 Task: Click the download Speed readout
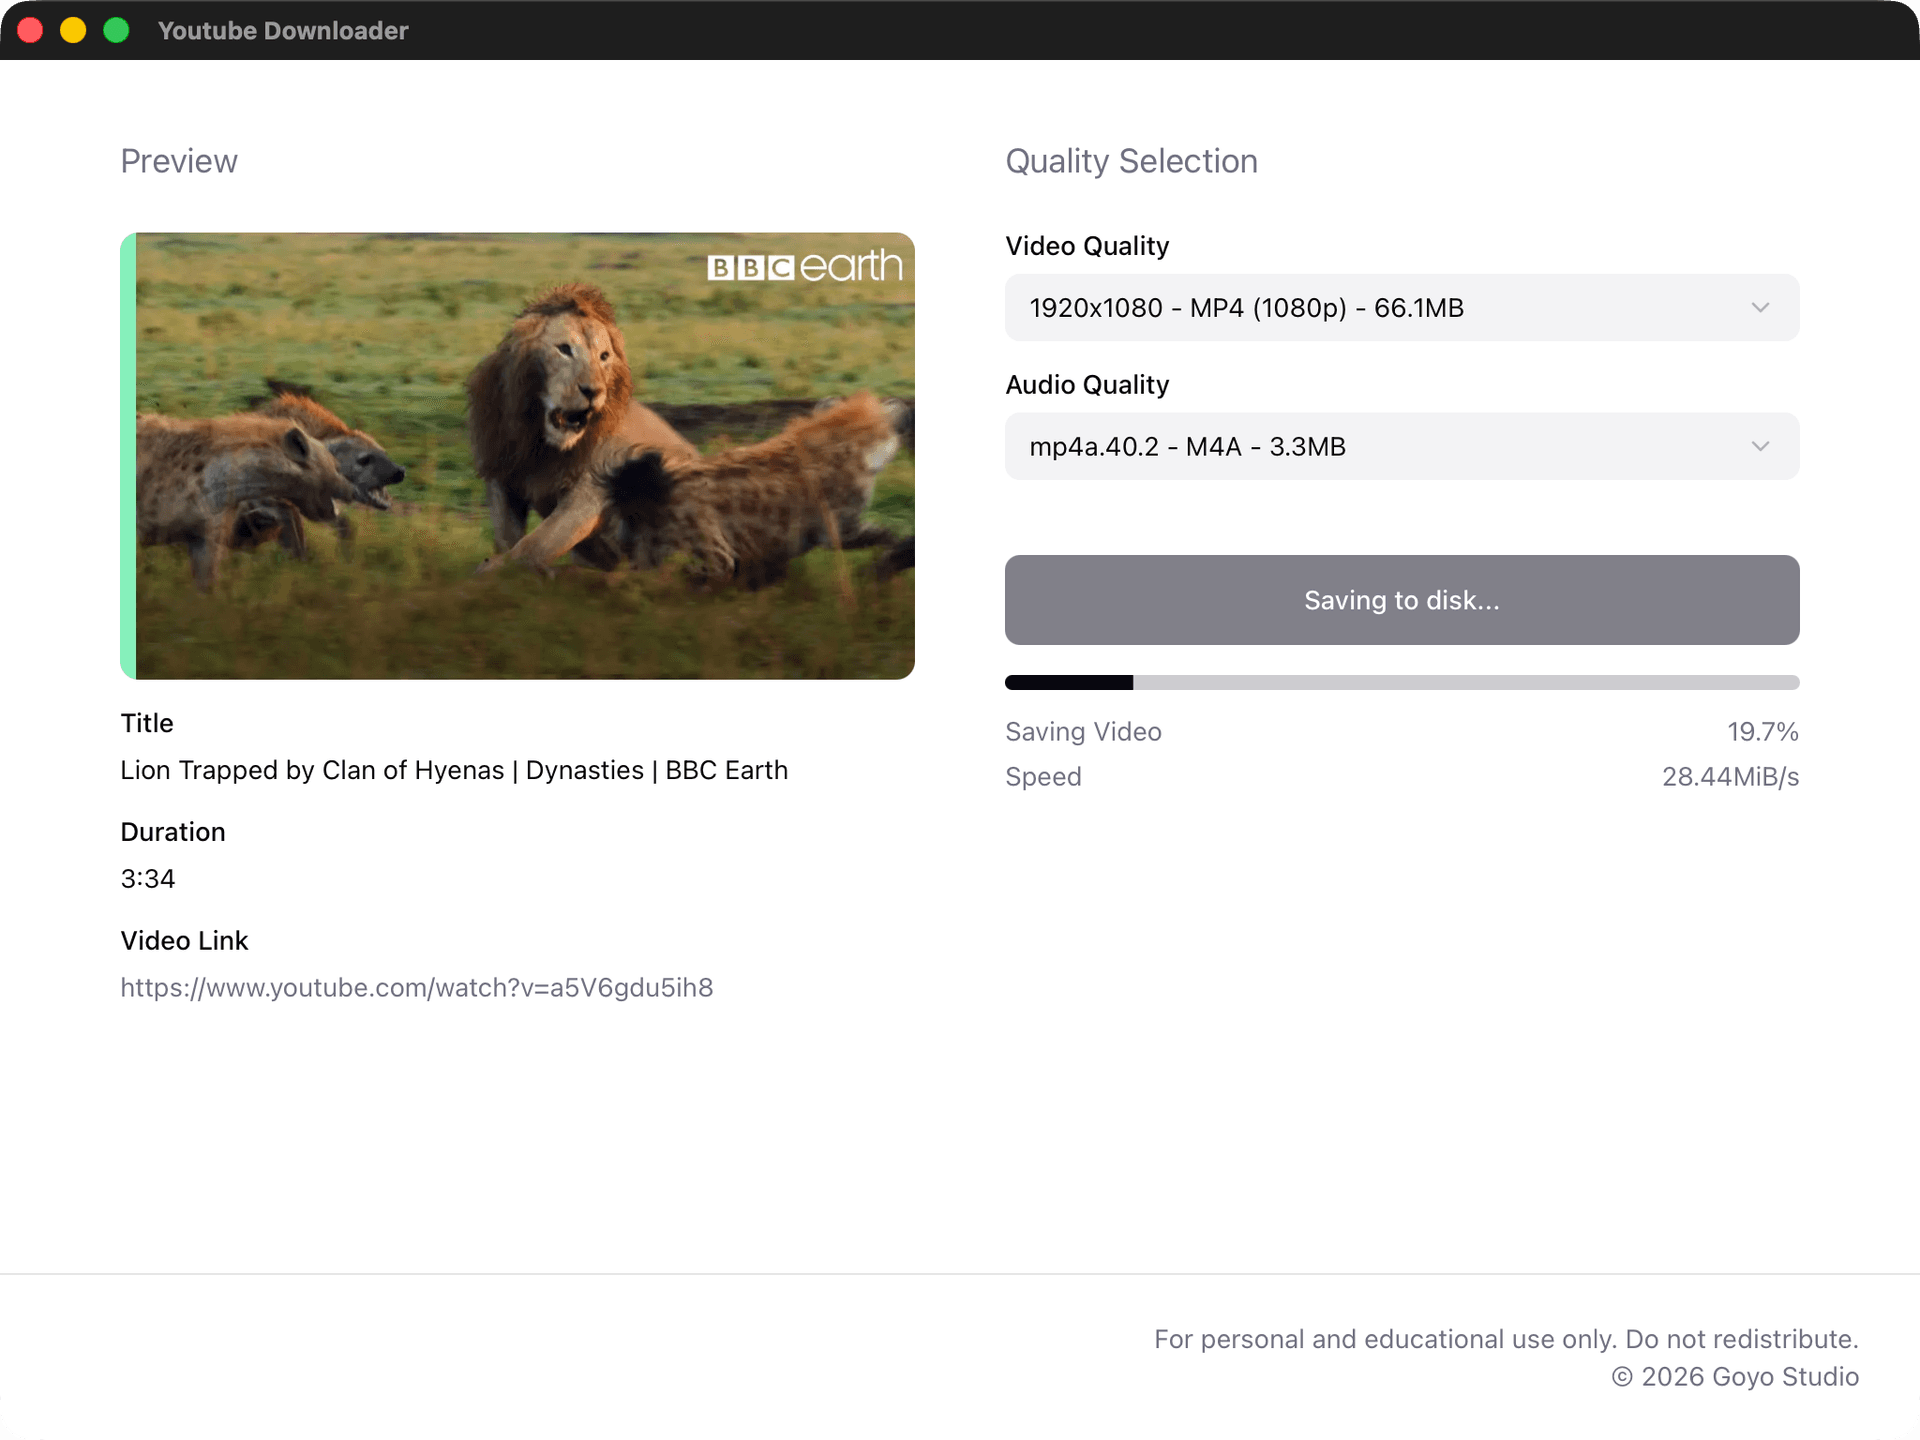1731,776
